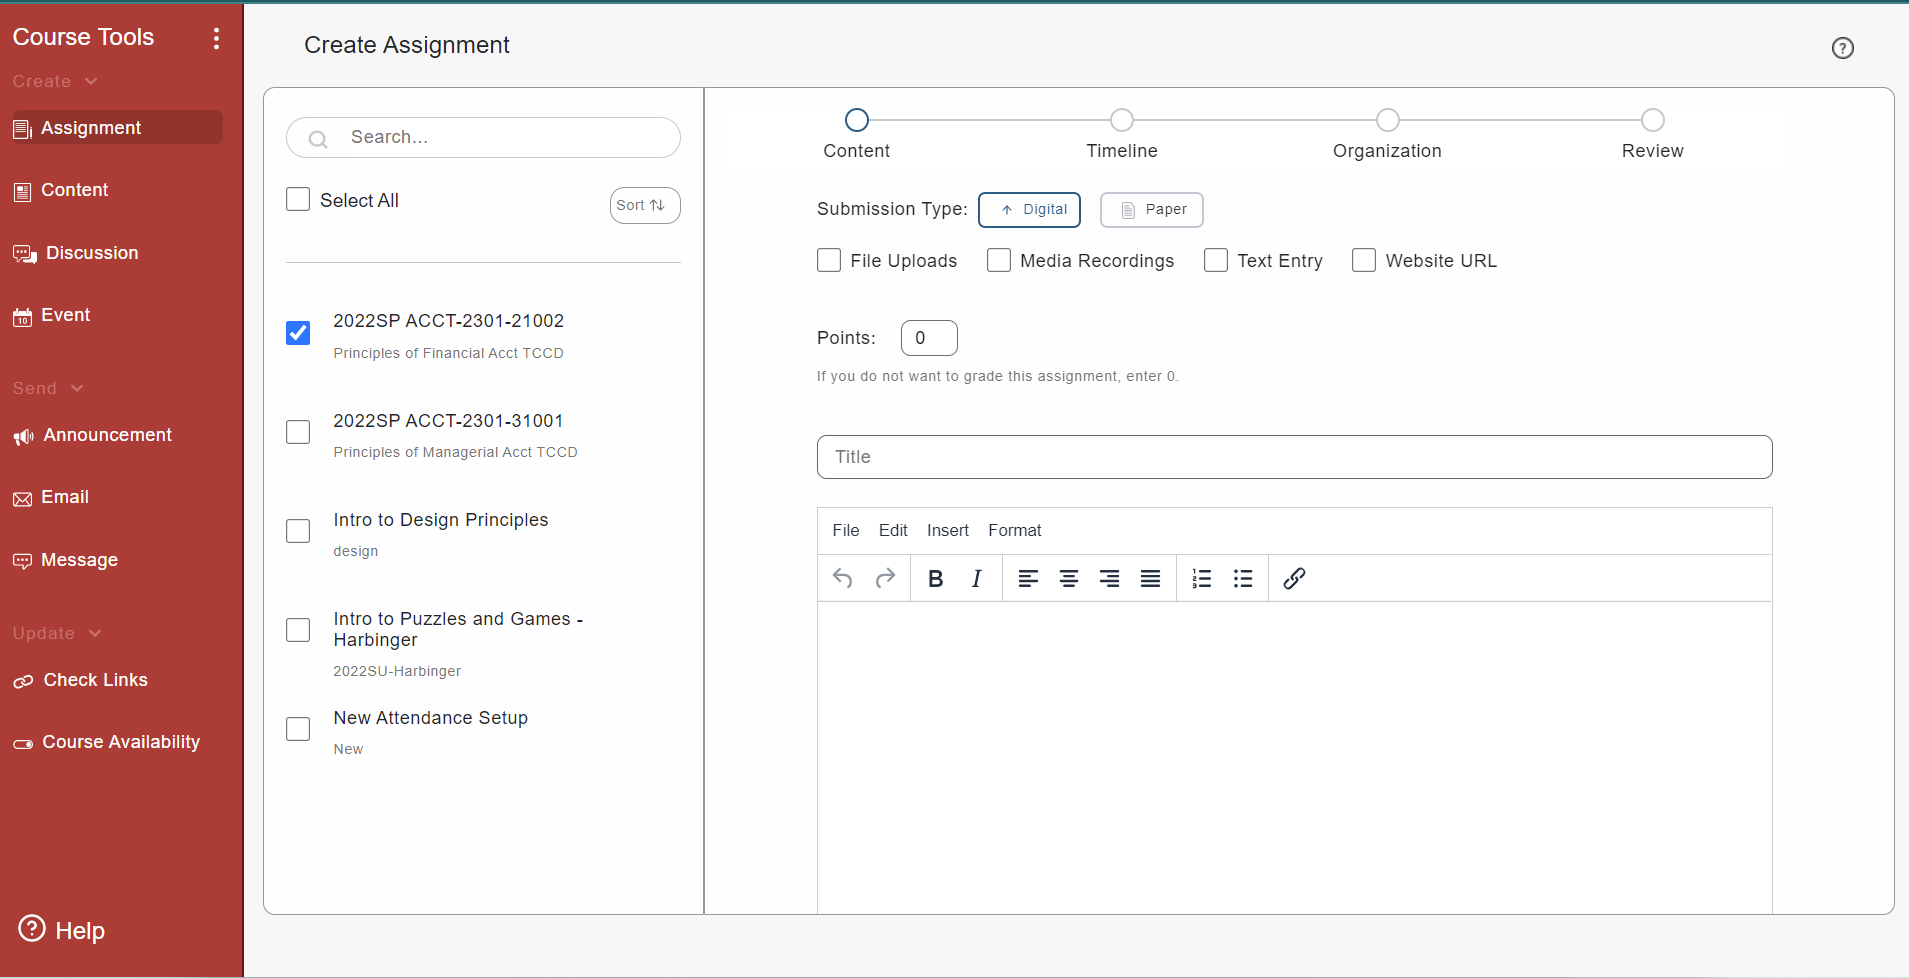The width and height of the screenshot is (1909, 978).
Task: Switch submission type to Paper
Action: coord(1150,210)
